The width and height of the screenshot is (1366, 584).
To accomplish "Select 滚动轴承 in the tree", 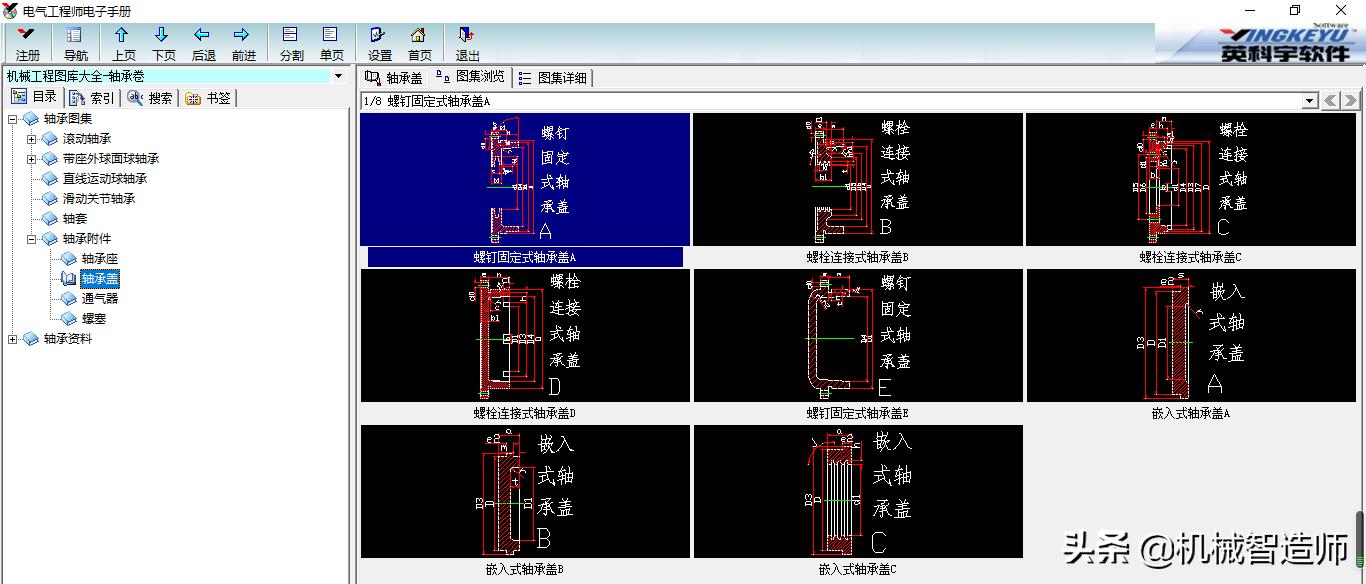I will coord(87,139).
